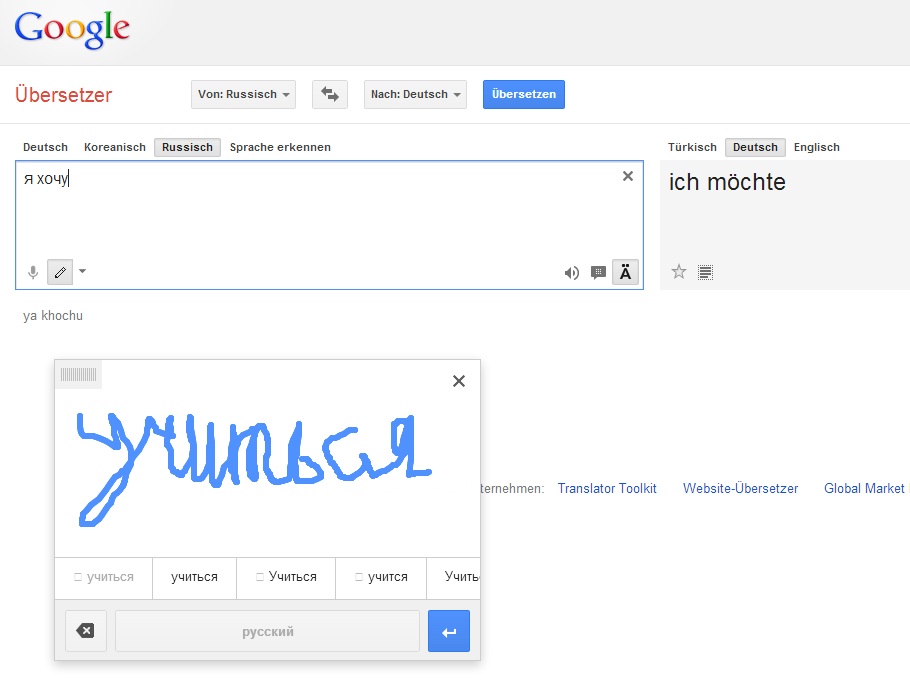
Task: Click inside the source text box
Action: coord(329,225)
